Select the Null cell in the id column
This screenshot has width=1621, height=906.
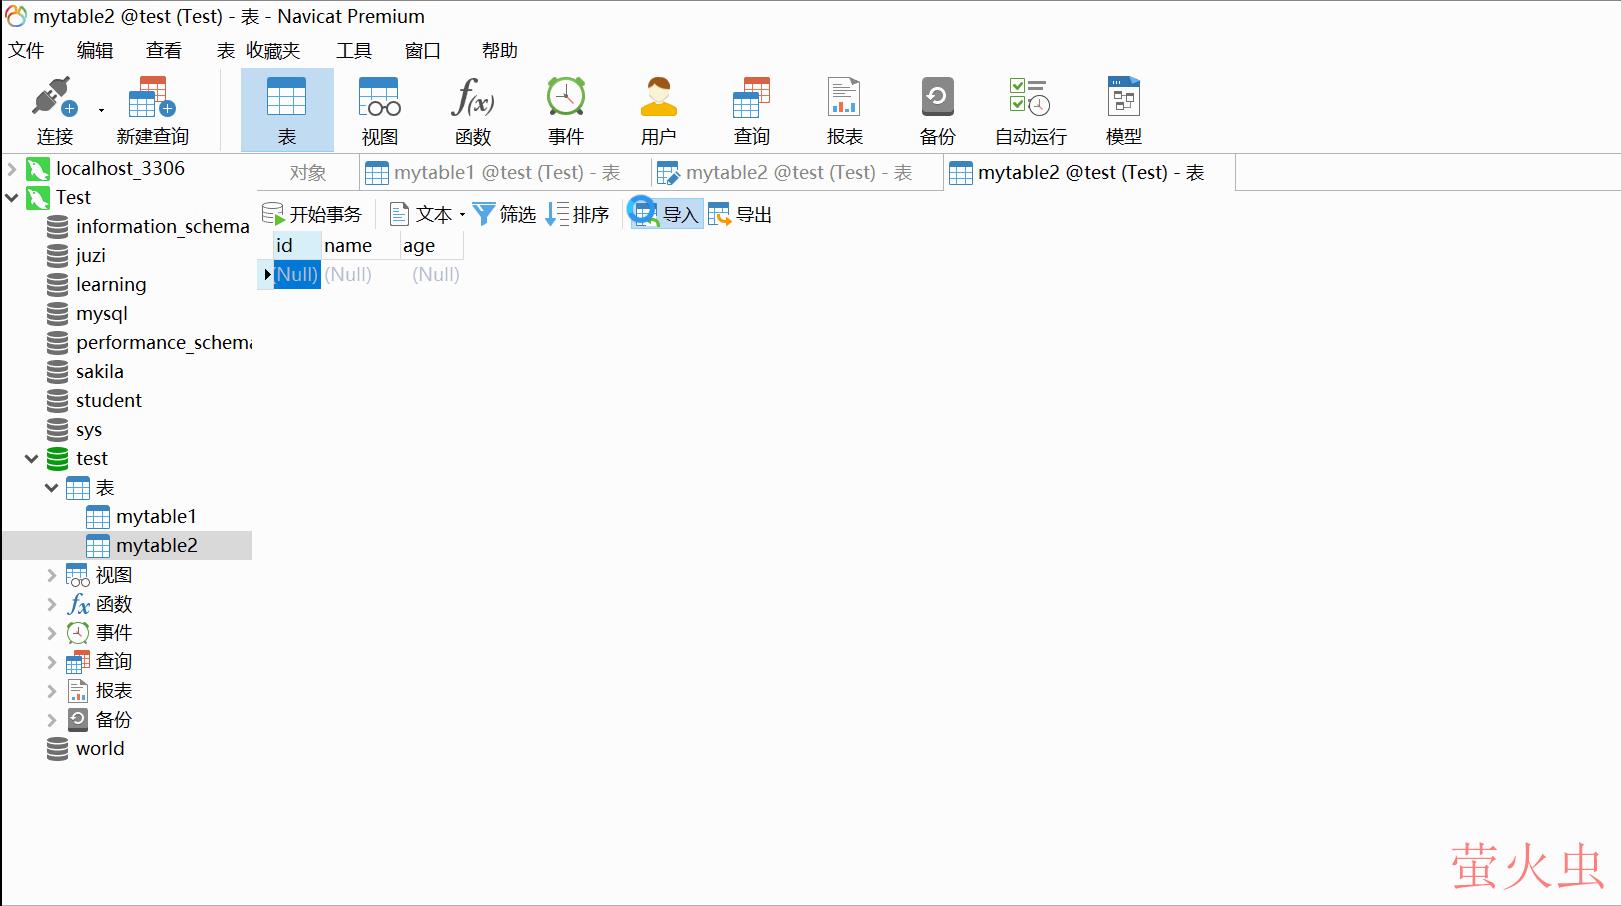pyautogui.click(x=297, y=274)
